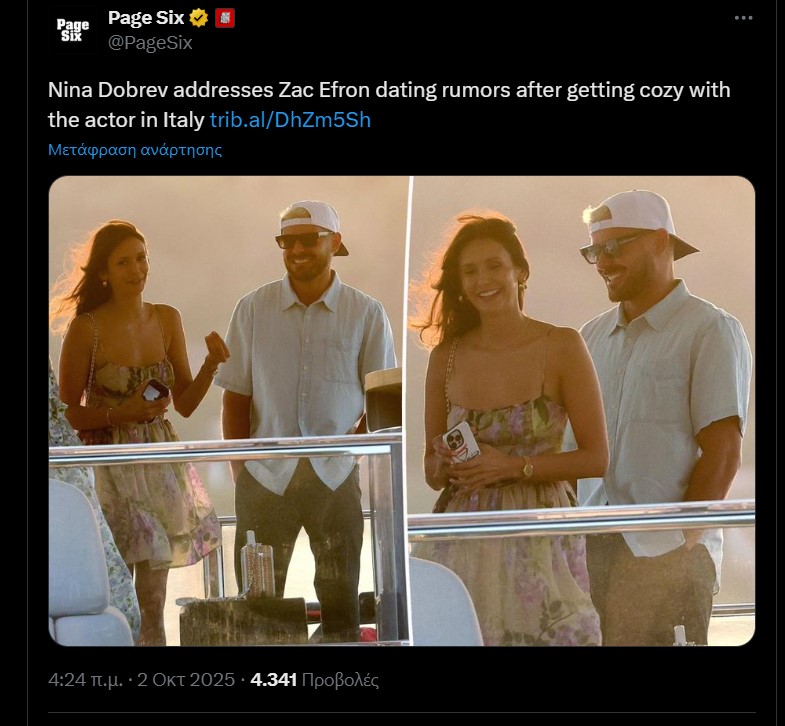Click the gold verified checkmark badge
The image size is (785, 726).
[x=199, y=19]
